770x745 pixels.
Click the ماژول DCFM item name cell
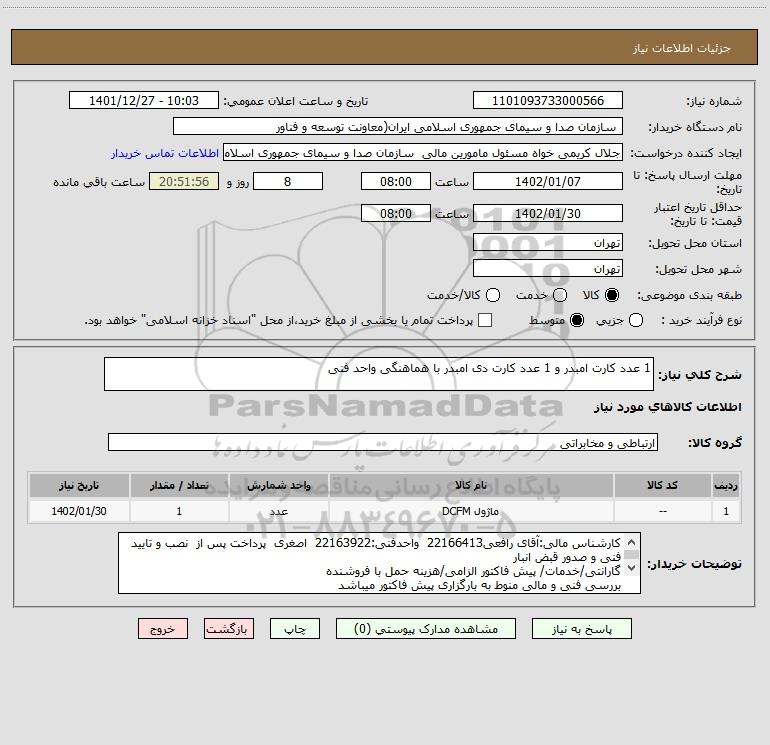pyautogui.click(x=471, y=511)
